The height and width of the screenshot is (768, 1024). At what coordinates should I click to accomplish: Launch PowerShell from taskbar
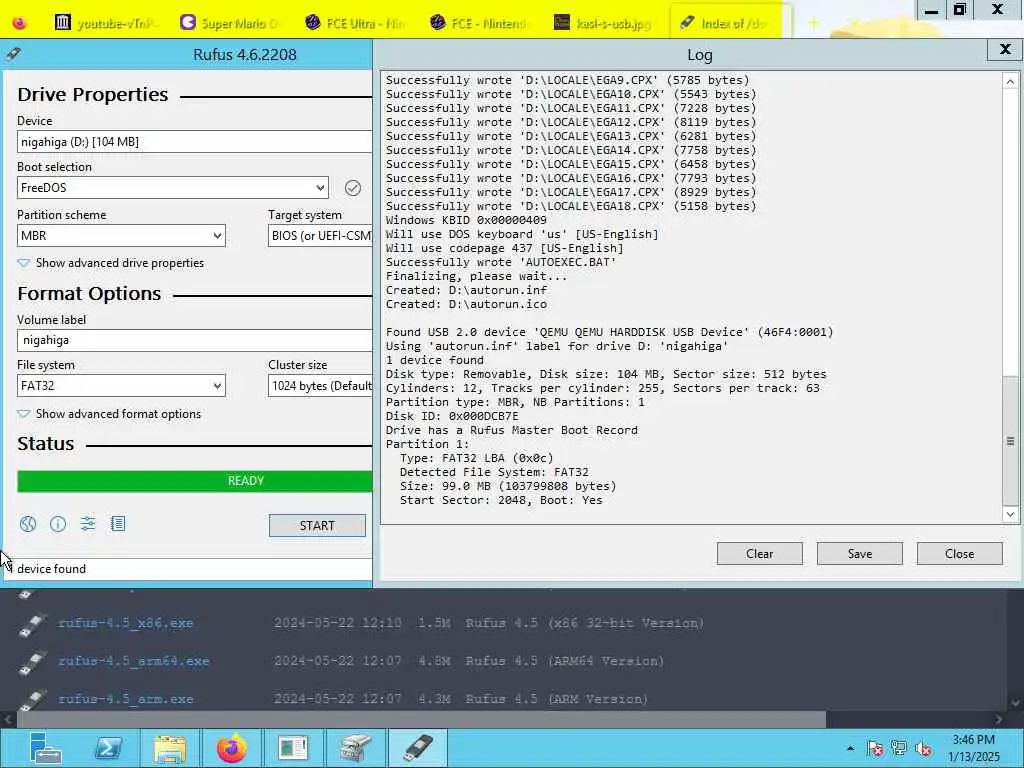[108, 748]
